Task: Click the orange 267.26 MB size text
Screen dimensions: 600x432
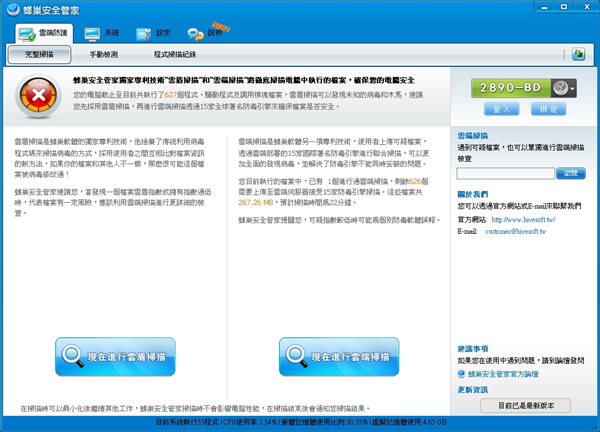Action: 255,202
